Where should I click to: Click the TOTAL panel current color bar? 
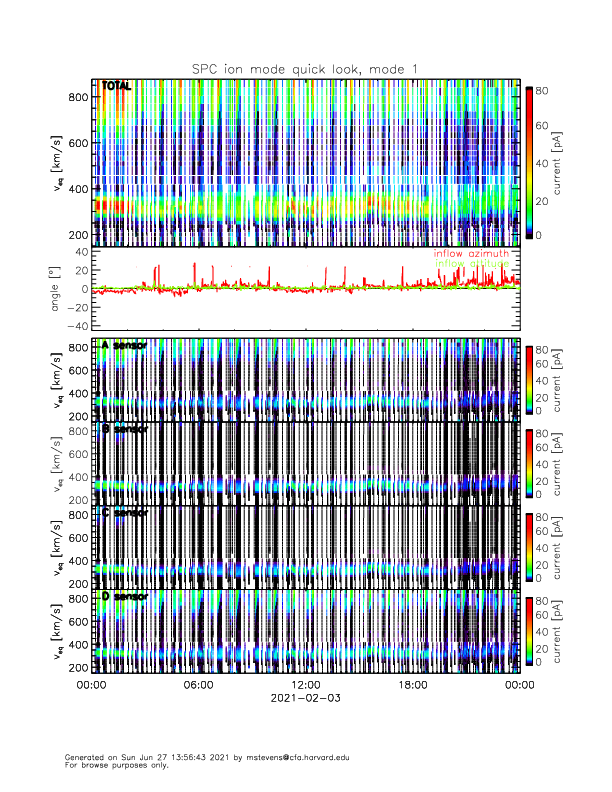(529, 161)
